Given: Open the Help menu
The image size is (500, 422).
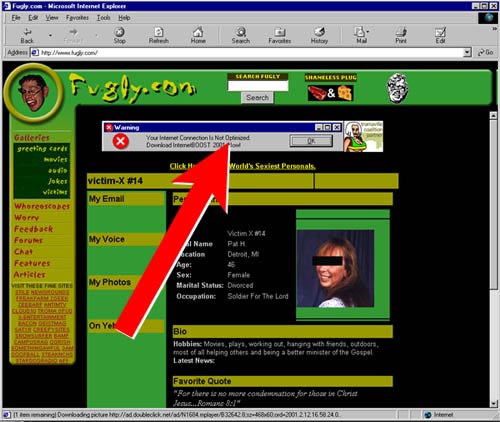Looking at the screenshot, I should (x=124, y=18).
